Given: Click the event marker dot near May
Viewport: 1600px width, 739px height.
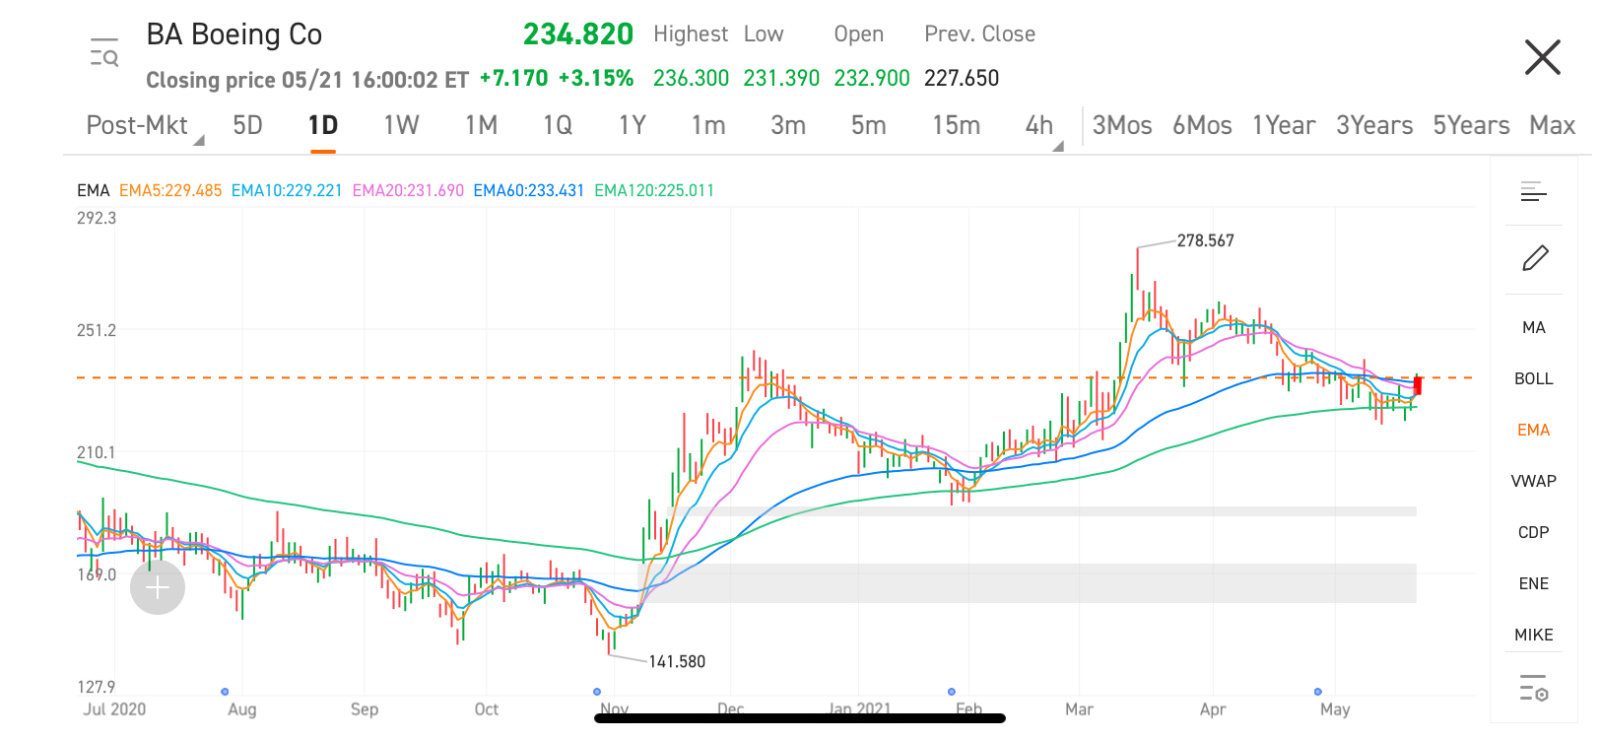Looking at the screenshot, I should pyautogui.click(x=1318, y=692).
